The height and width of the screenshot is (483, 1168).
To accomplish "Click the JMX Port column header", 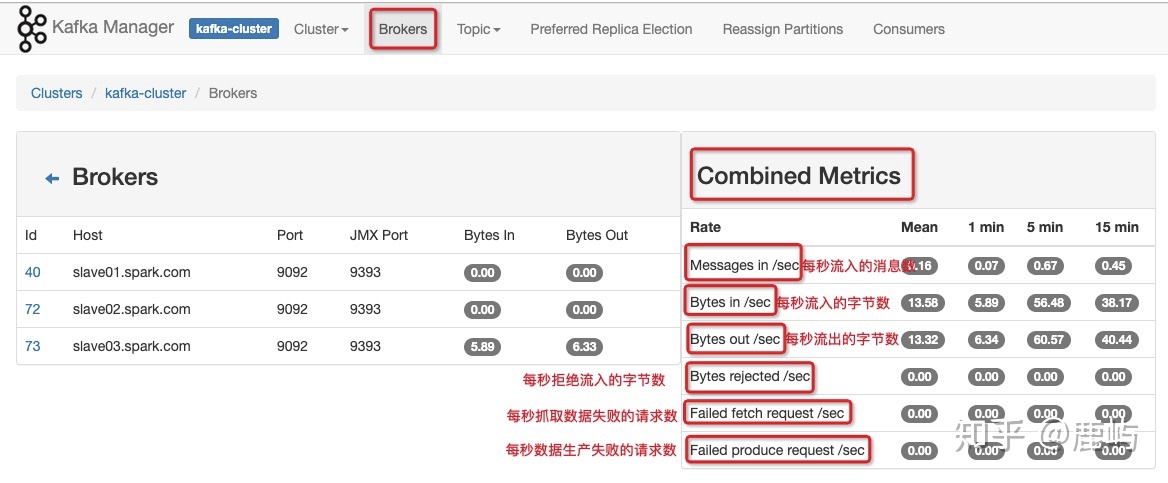I will pyautogui.click(x=379, y=235).
